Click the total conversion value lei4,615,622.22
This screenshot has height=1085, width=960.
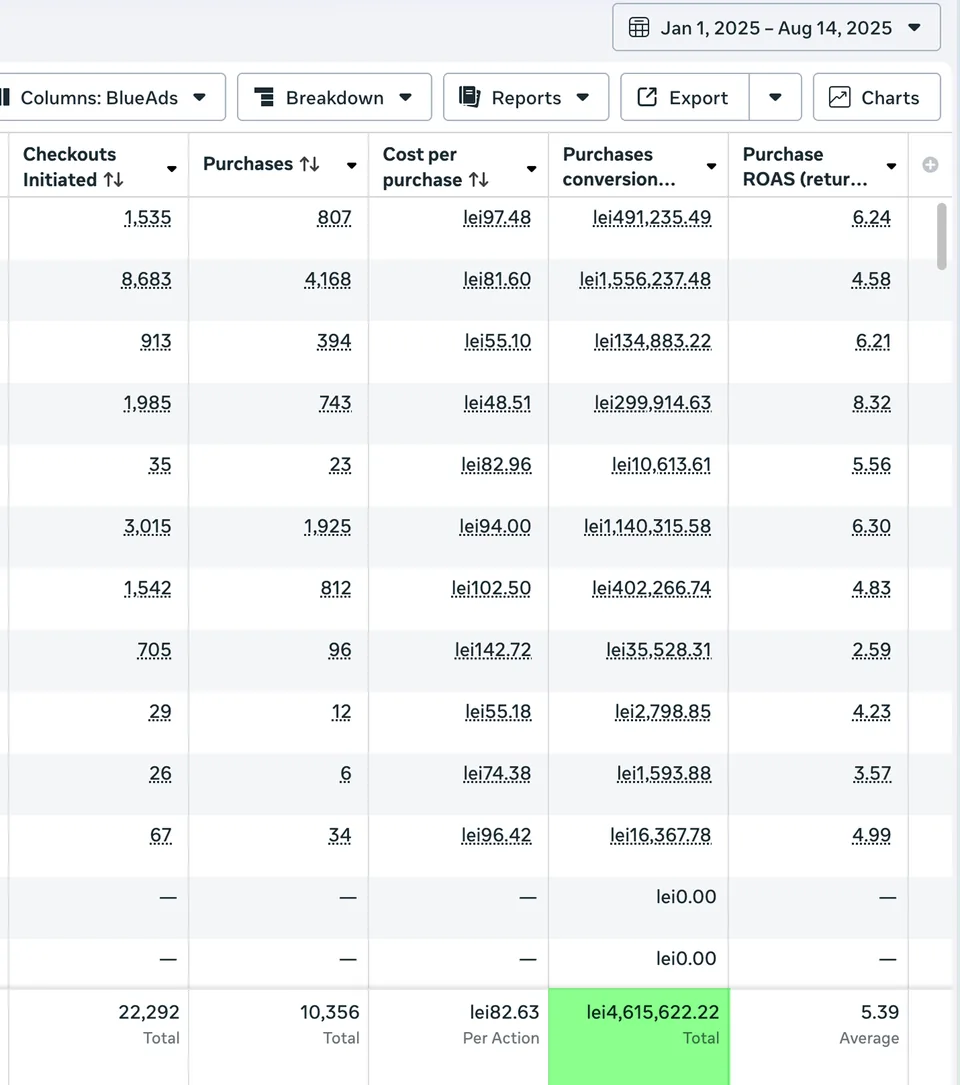653,1012
